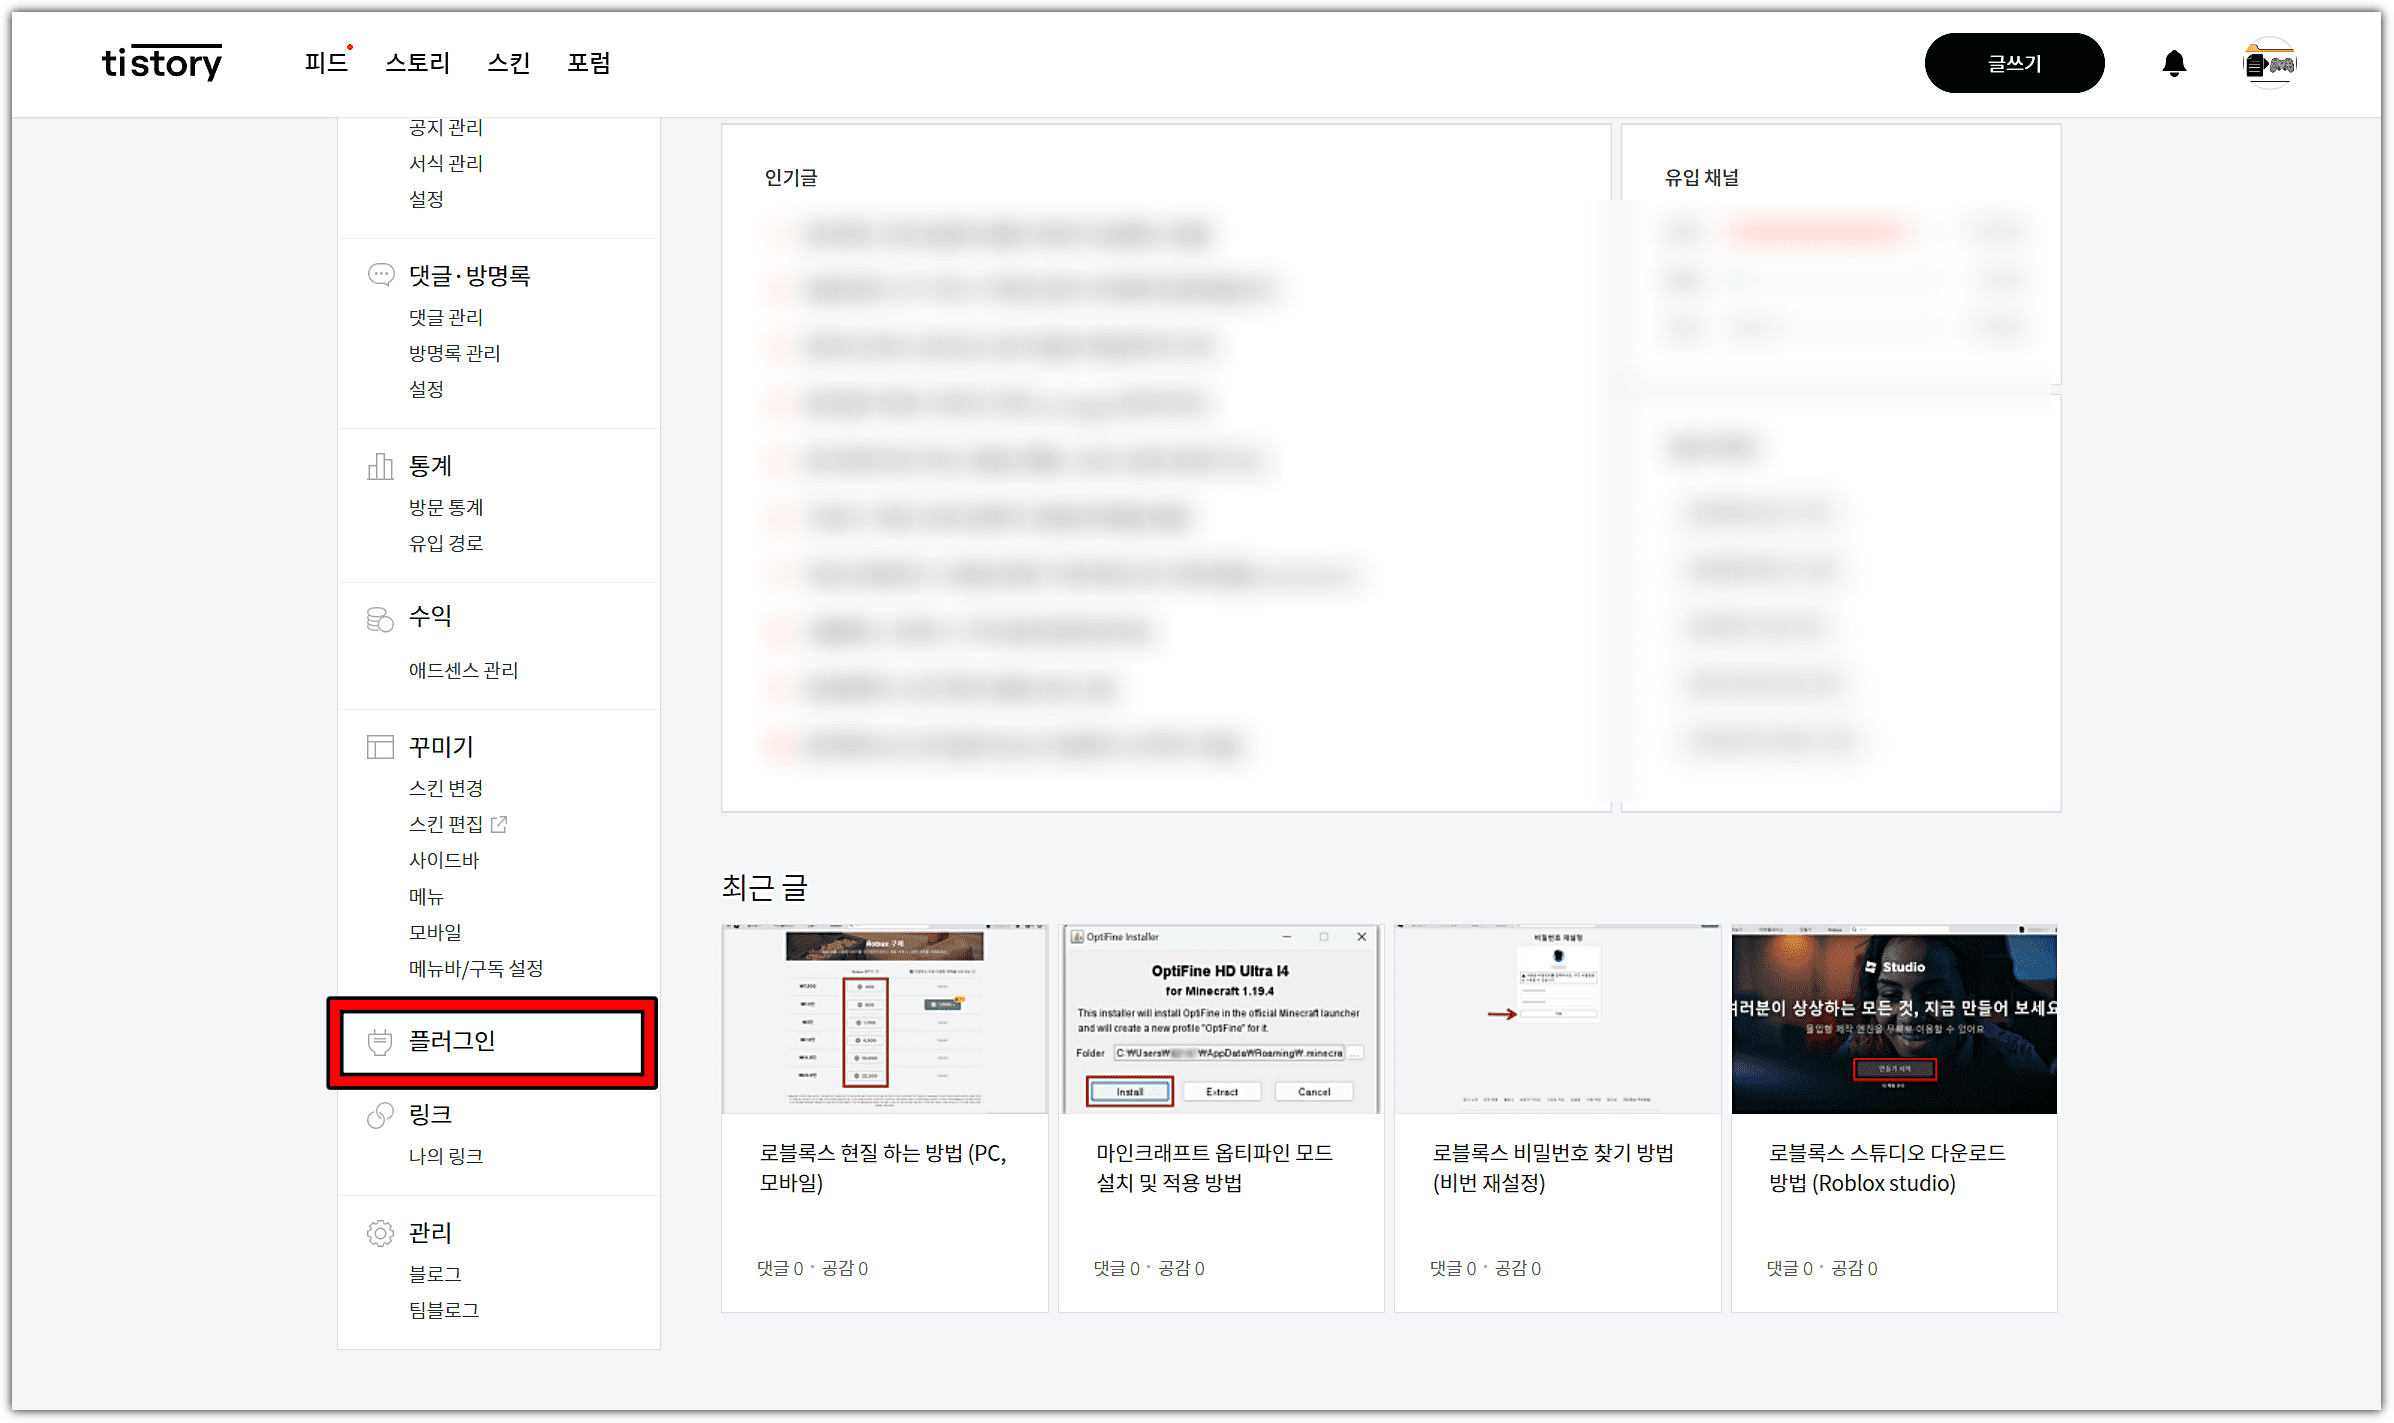The image size is (2394, 1423).
Task: Click the 링크 chain icon
Action: coord(380,1115)
